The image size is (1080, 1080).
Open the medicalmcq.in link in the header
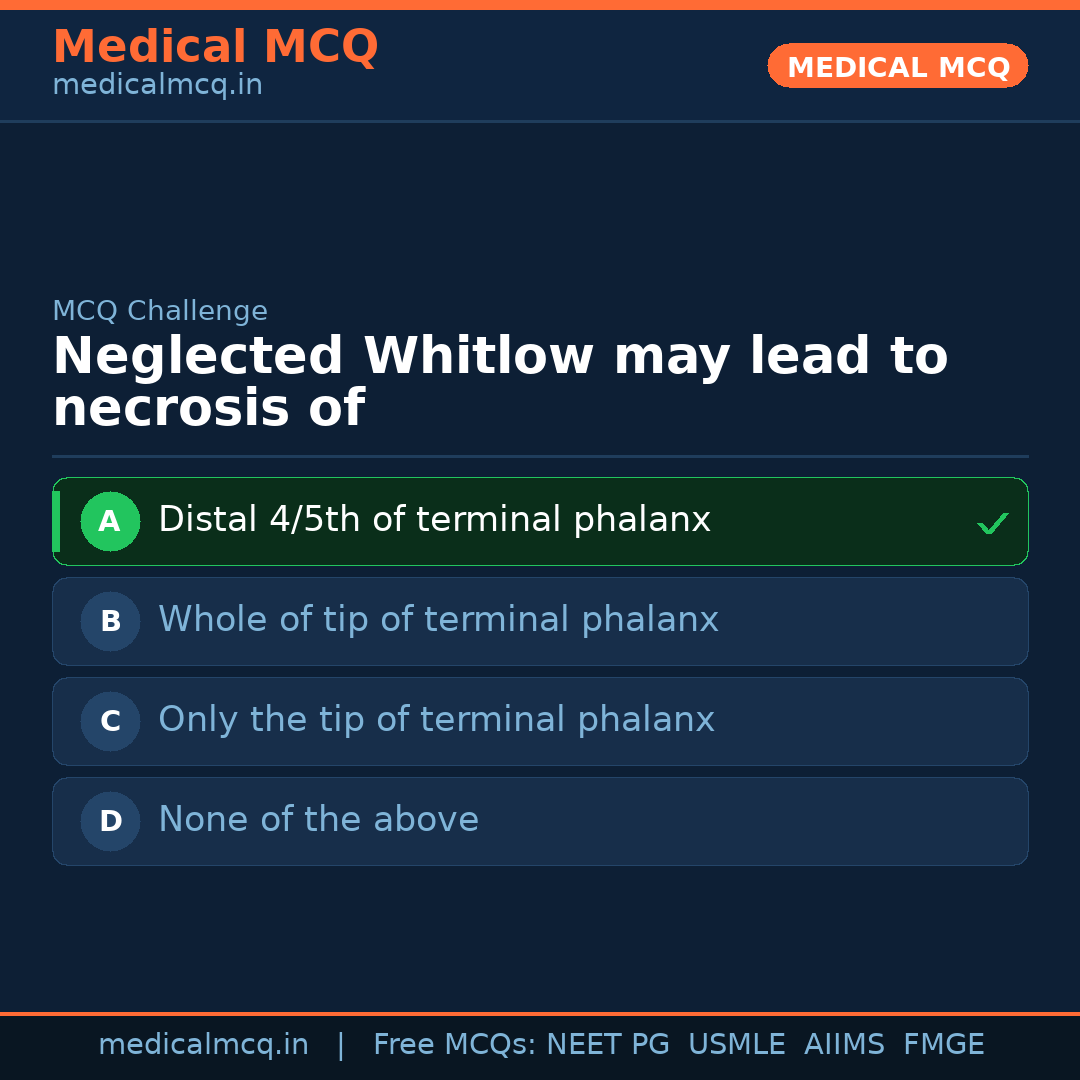coord(157,85)
